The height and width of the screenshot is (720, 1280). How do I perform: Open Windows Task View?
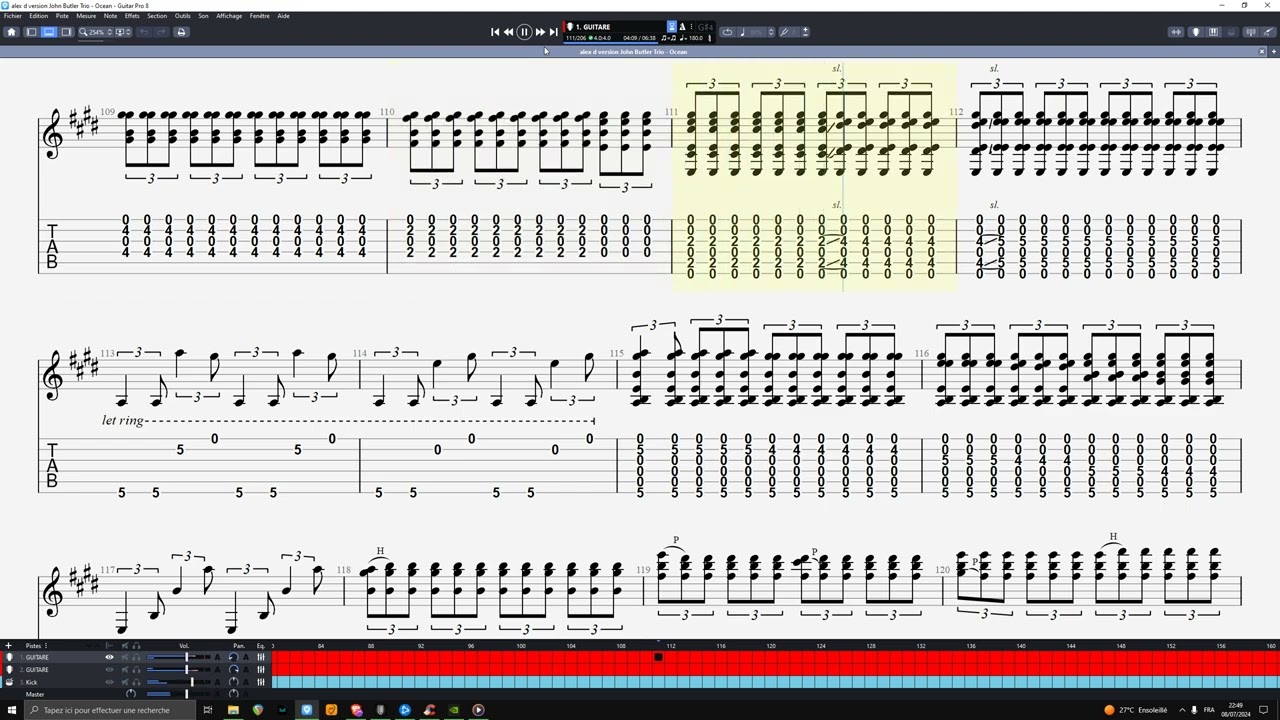coord(208,710)
